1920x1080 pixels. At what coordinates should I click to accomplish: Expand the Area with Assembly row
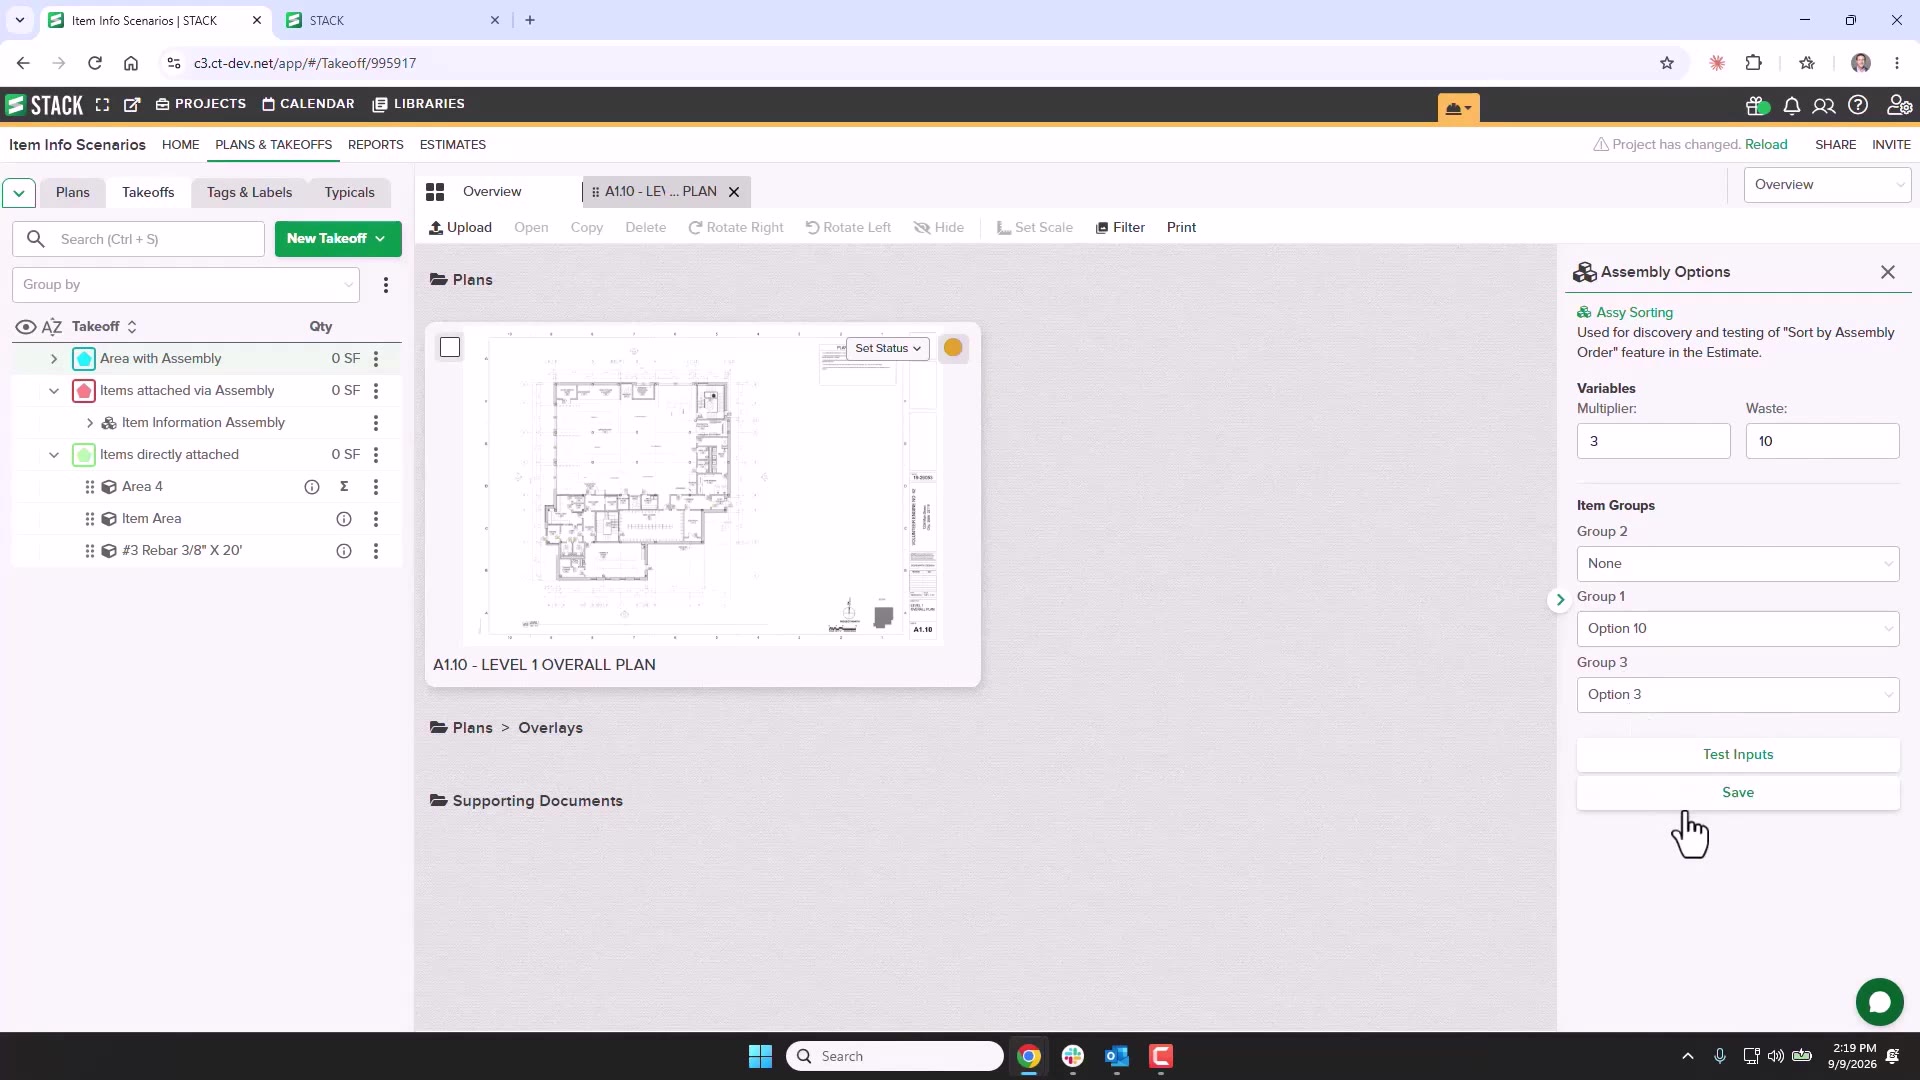[54, 359]
